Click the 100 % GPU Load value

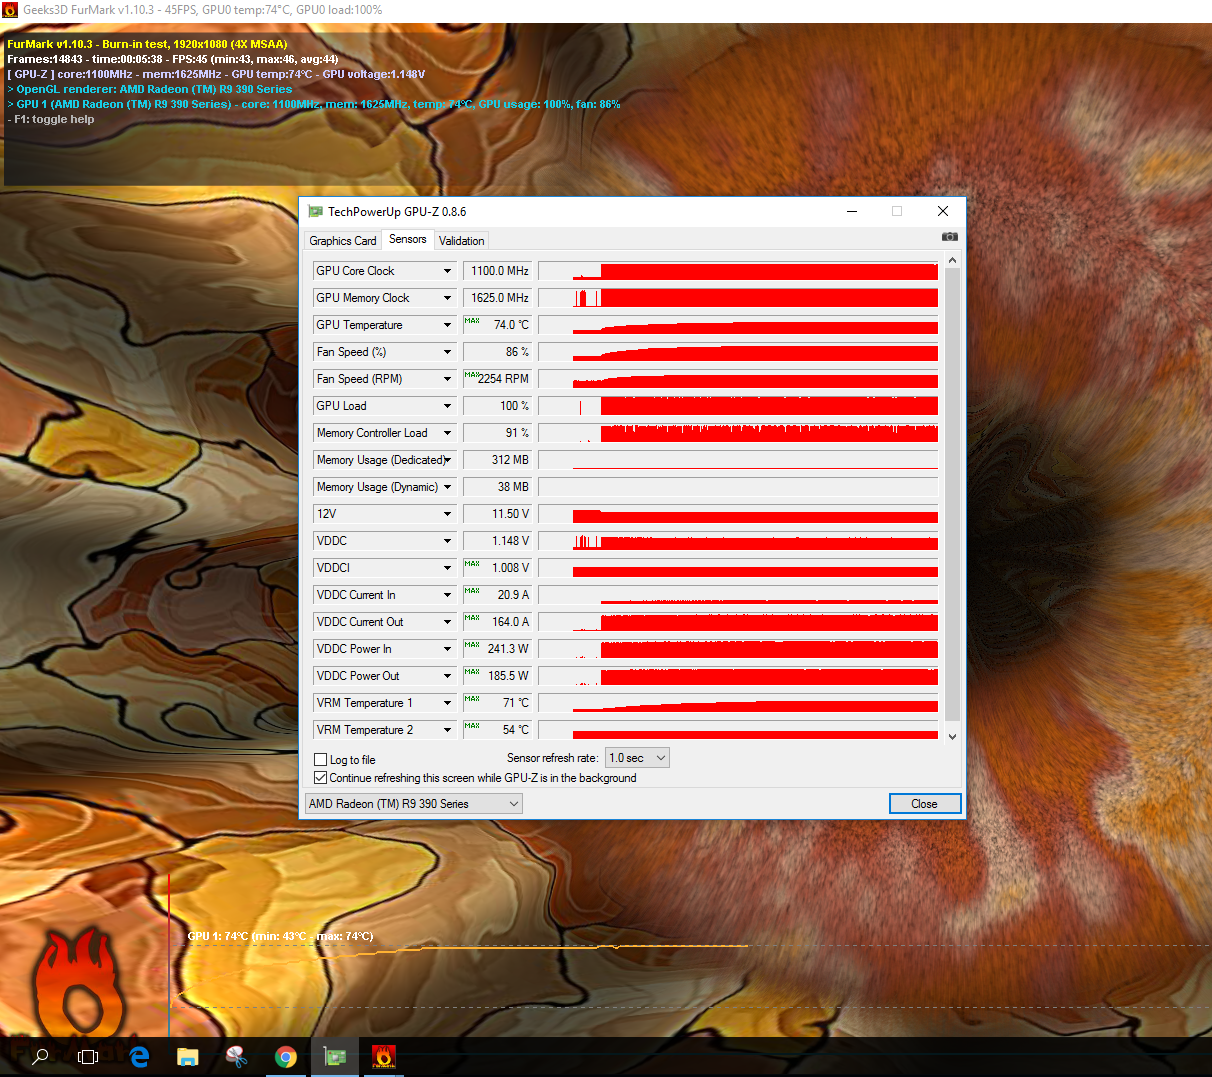(497, 406)
